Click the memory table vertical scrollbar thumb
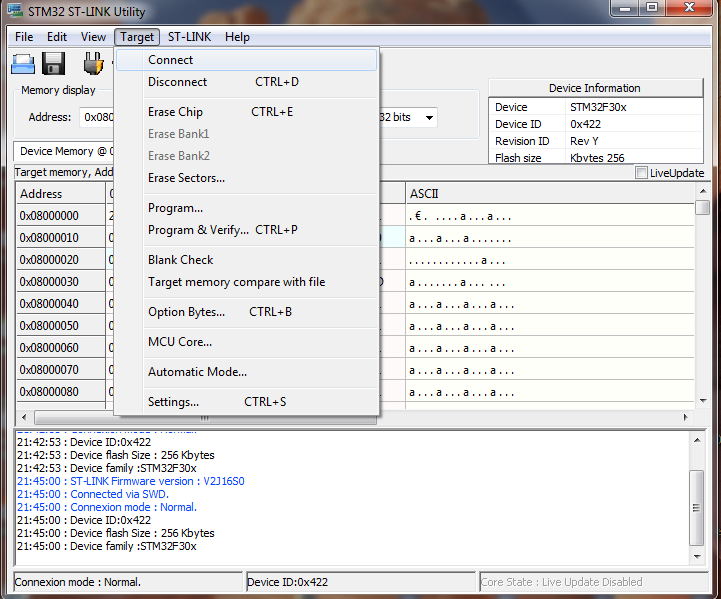721x599 pixels. 703,207
